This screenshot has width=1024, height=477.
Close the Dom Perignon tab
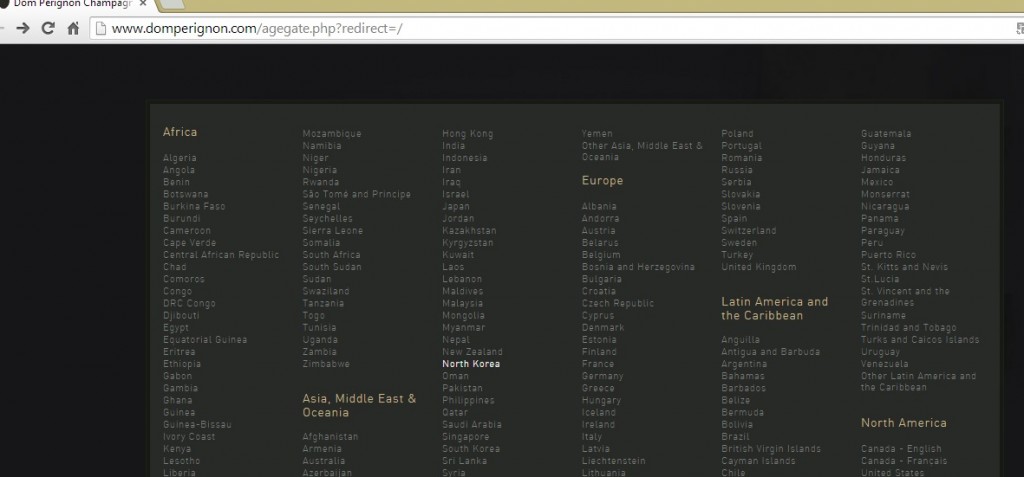[143, 3]
